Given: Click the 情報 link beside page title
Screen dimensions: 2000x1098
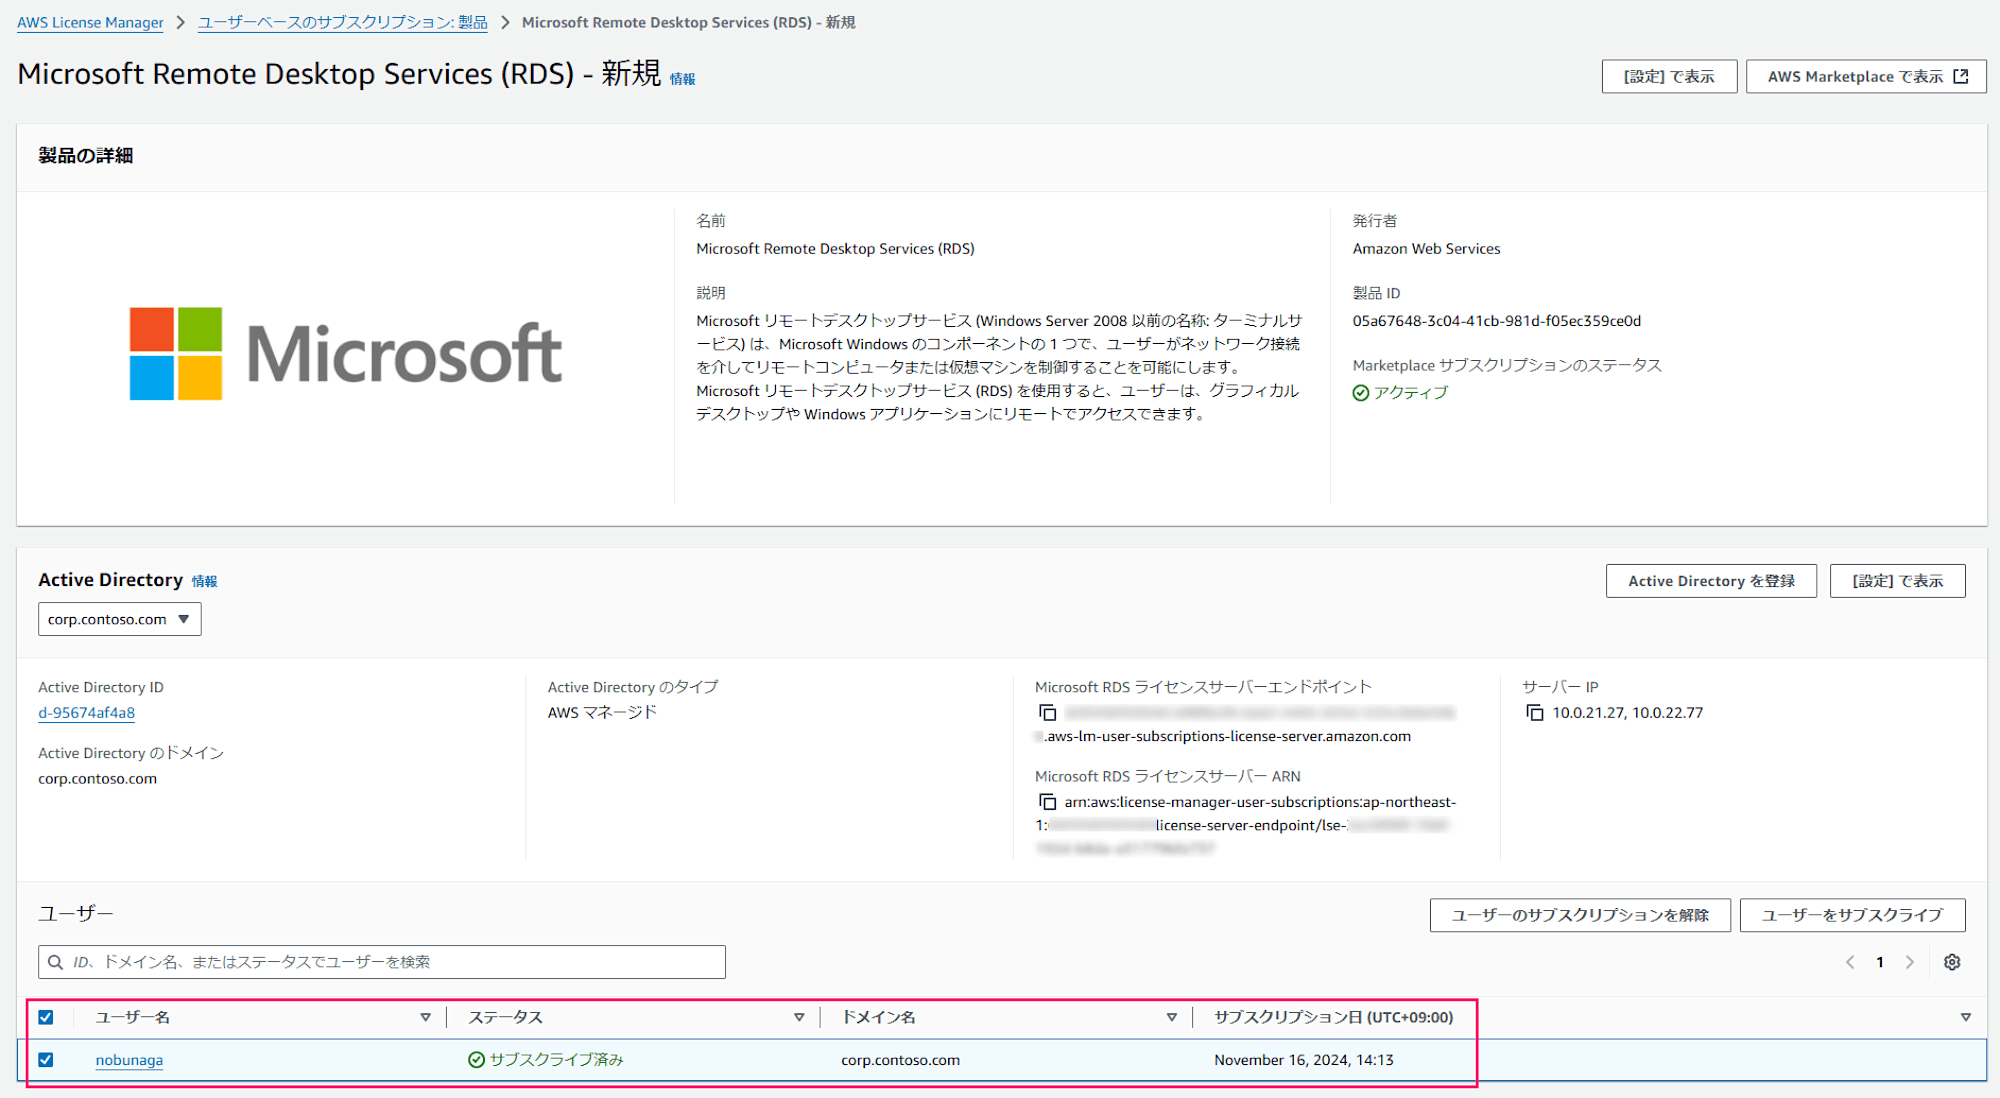Looking at the screenshot, I should [683, 79].
